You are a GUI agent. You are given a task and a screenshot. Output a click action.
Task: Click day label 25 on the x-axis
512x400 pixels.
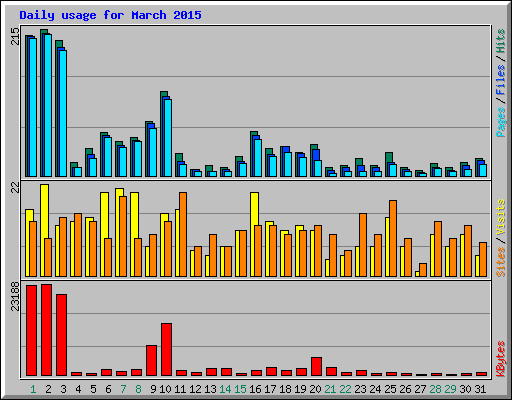pos(390,389)
